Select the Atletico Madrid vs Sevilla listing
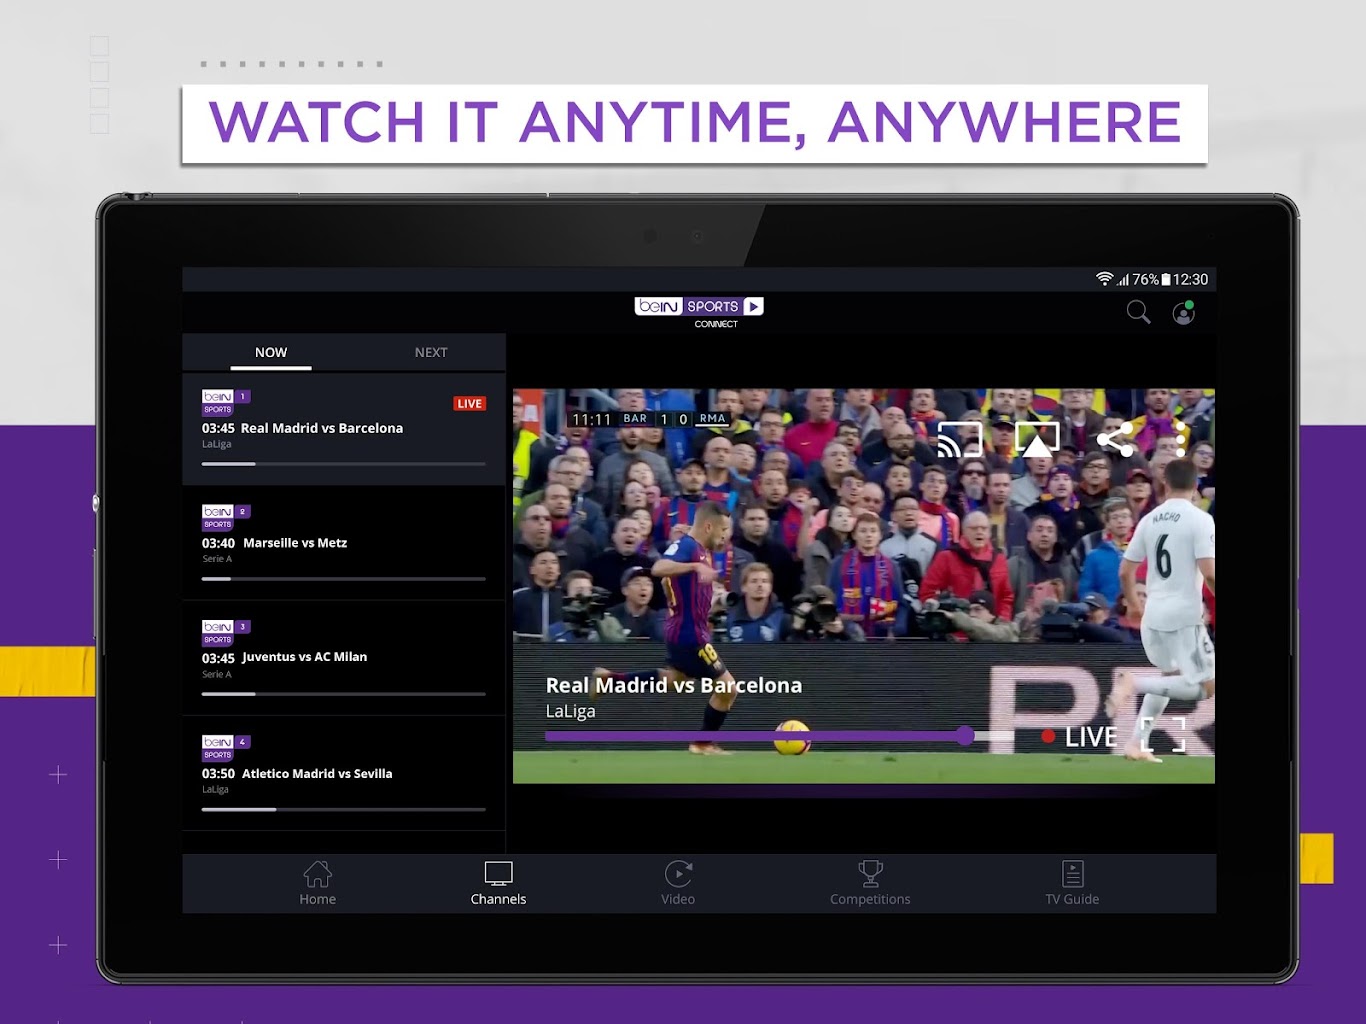 click(343, 773)
